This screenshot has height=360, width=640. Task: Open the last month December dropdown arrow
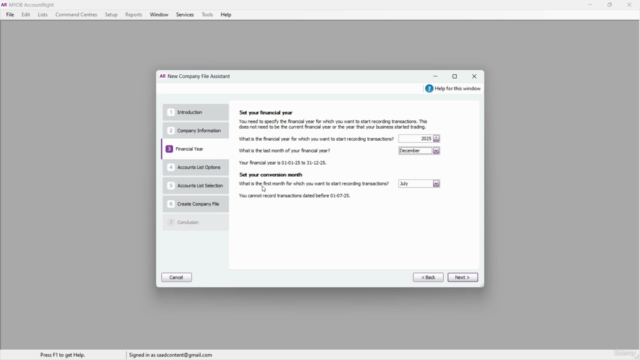click(436, 151)
